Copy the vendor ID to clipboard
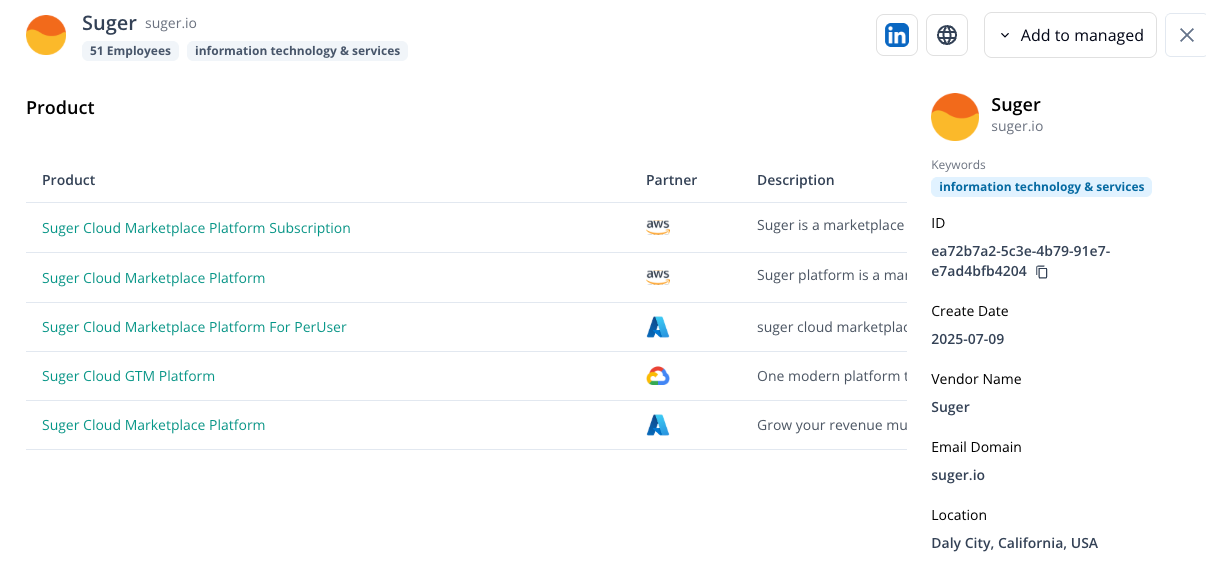Viewport: 1206px width, 568px height. click(x=1042, y=272)
